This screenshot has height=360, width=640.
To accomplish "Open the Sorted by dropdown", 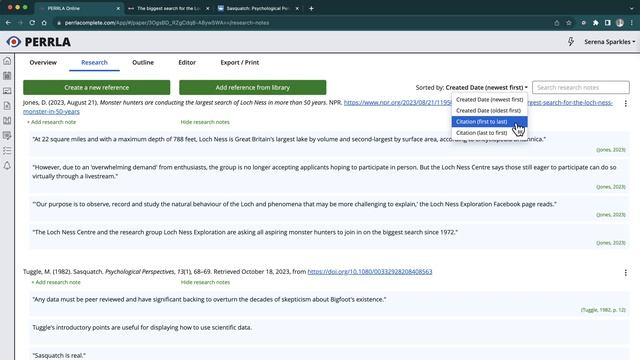I will tap(487, 87).
